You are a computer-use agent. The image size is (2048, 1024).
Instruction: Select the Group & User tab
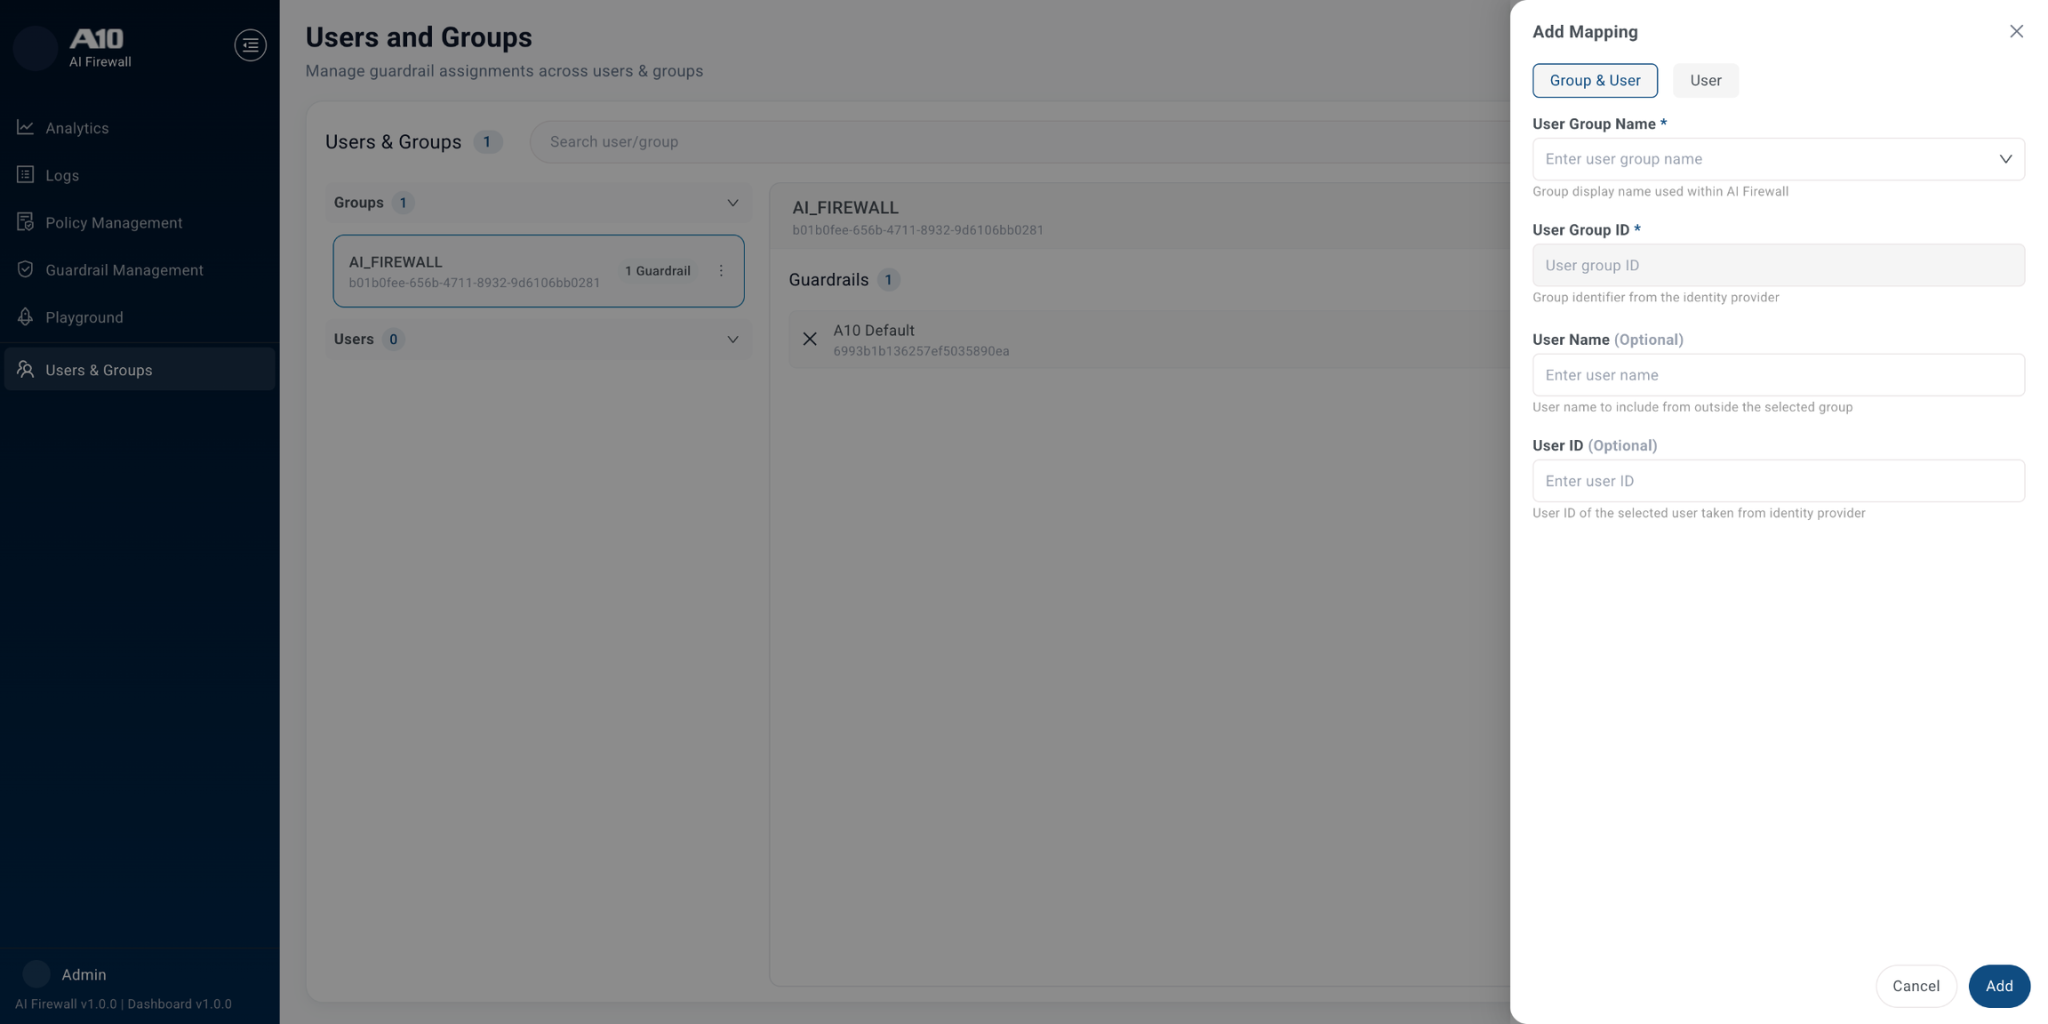pyautogui.click(x=1594, y=81)
